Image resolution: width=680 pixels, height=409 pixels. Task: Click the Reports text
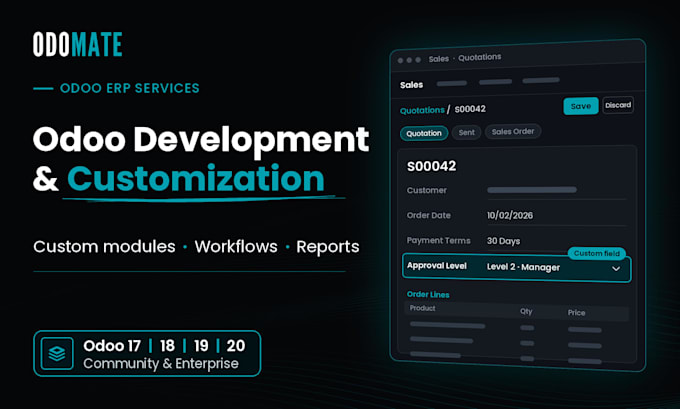tap(328, 247)
